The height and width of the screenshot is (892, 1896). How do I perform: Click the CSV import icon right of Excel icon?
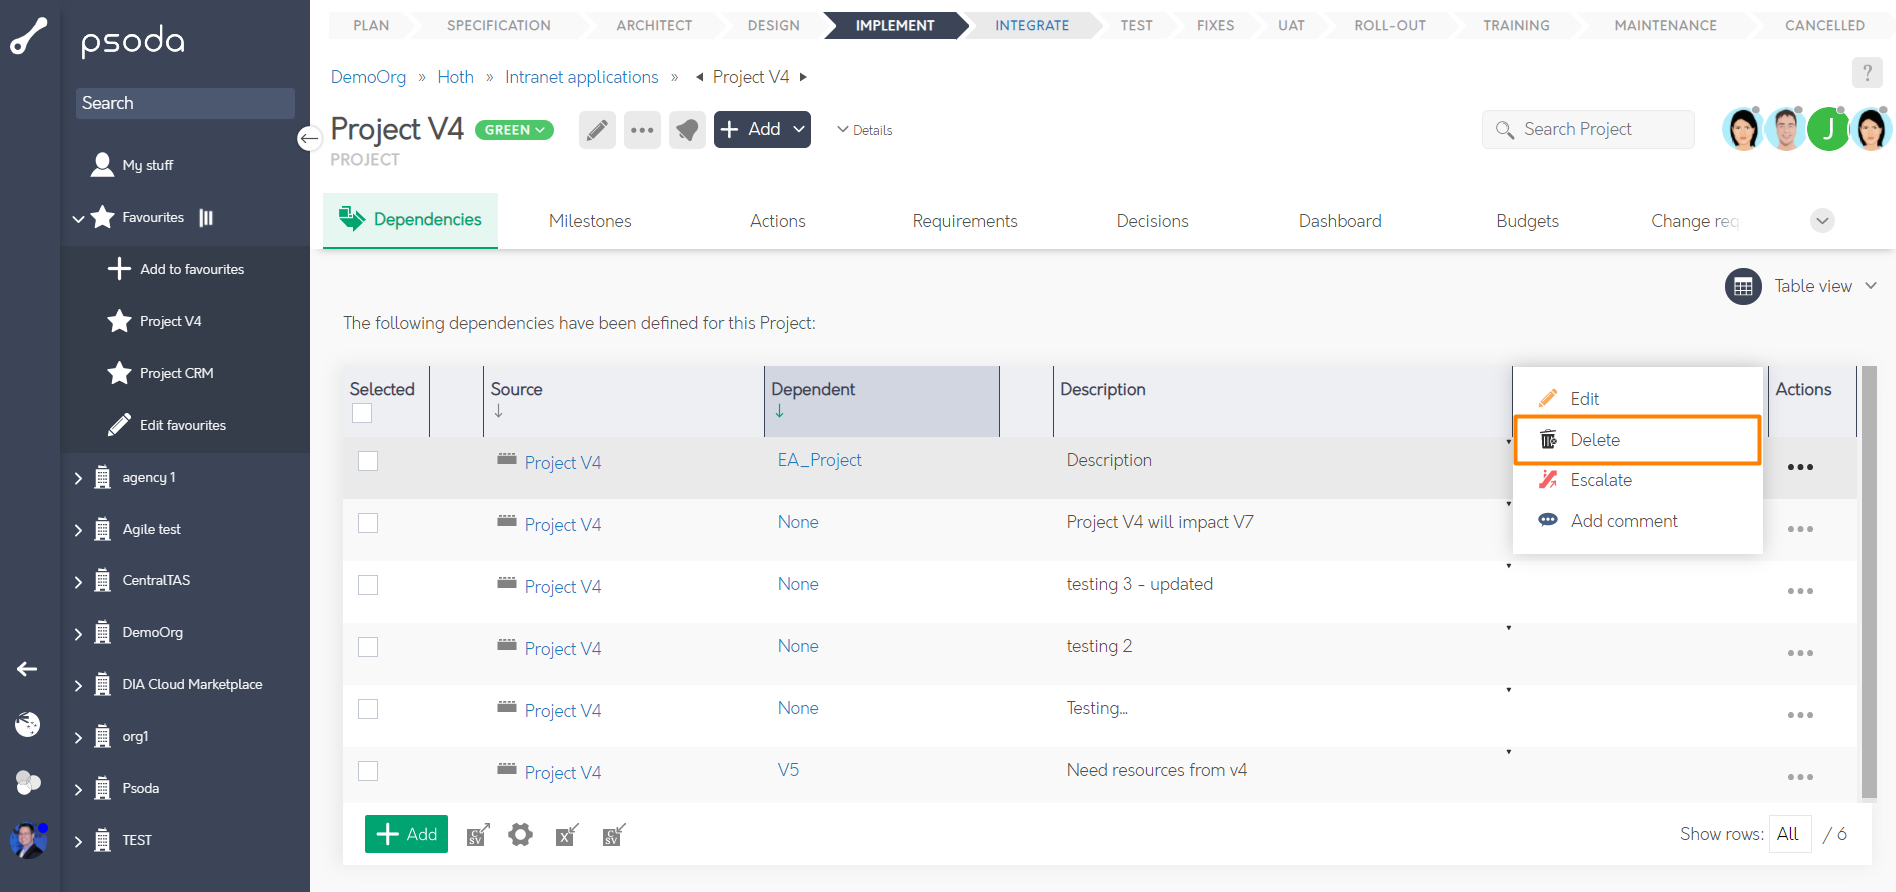click(613, 834)
